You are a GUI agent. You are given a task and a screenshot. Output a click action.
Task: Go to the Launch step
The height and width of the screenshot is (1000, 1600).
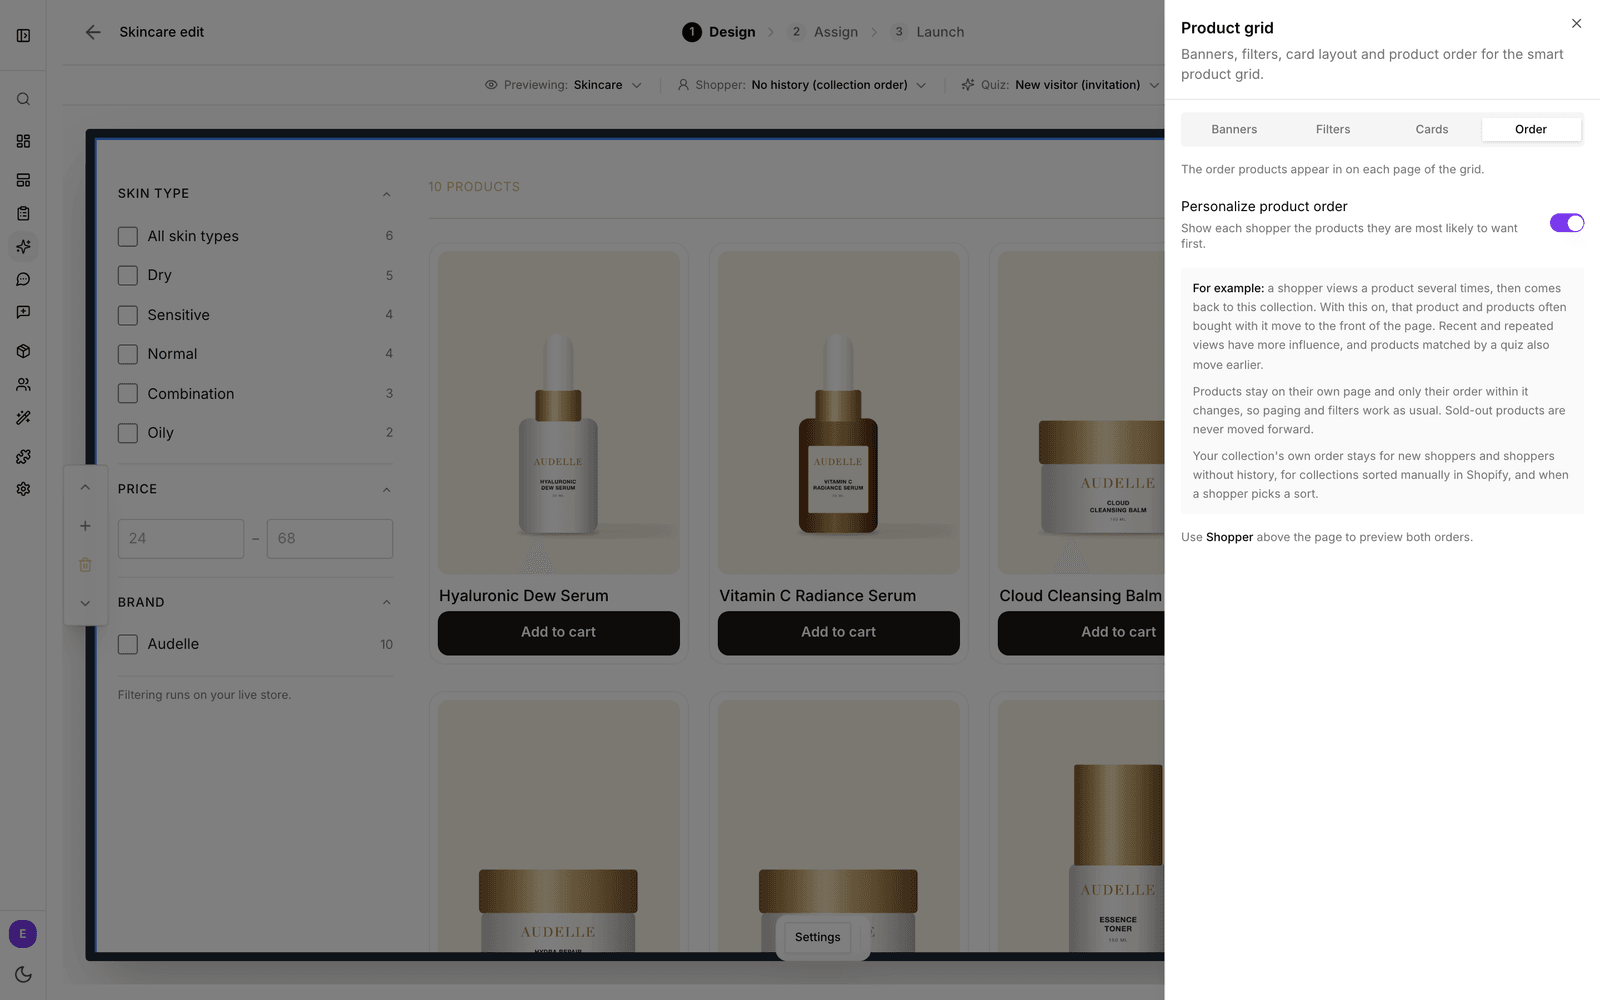click(928, 32)
